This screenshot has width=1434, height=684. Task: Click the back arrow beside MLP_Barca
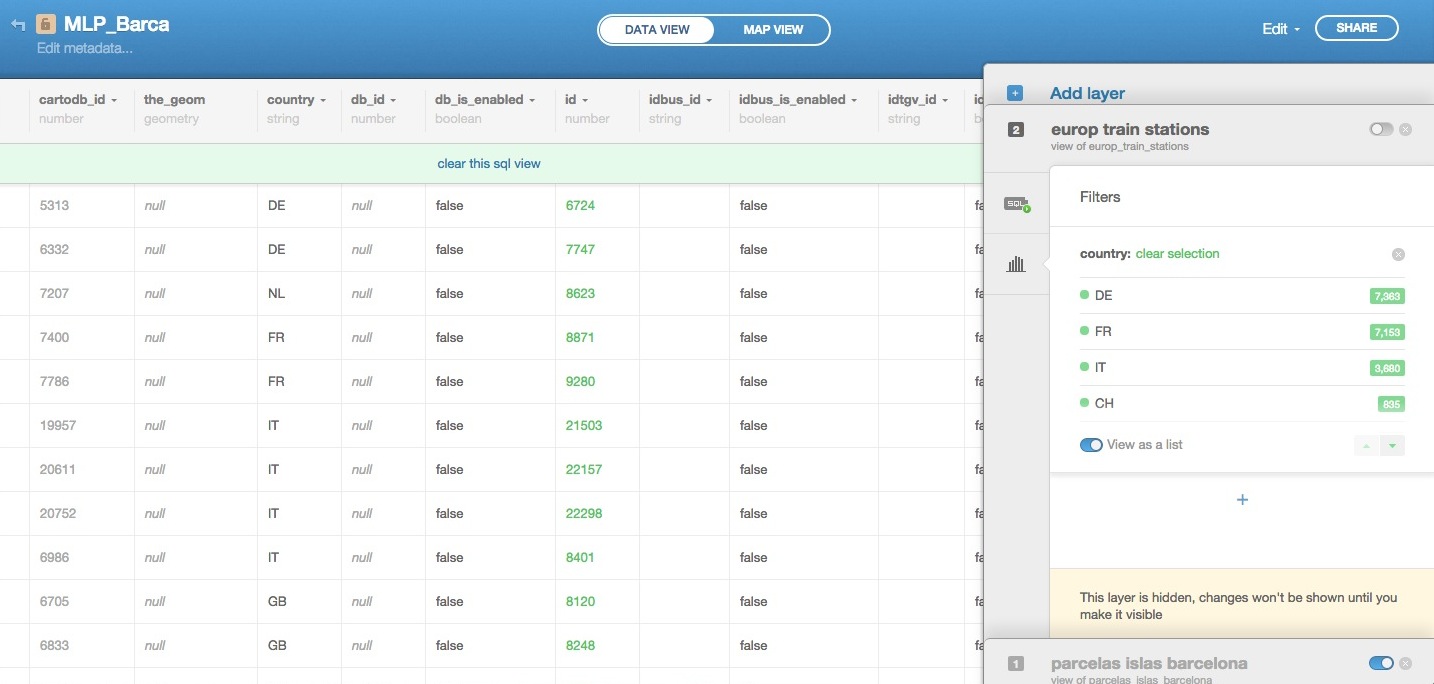click(x=18, y=25)
